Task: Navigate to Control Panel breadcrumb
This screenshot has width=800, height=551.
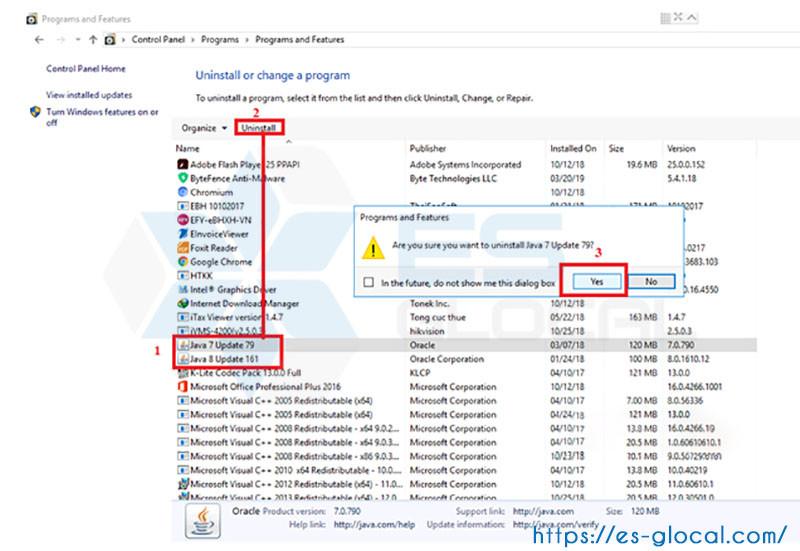Action: coord(158,39)
